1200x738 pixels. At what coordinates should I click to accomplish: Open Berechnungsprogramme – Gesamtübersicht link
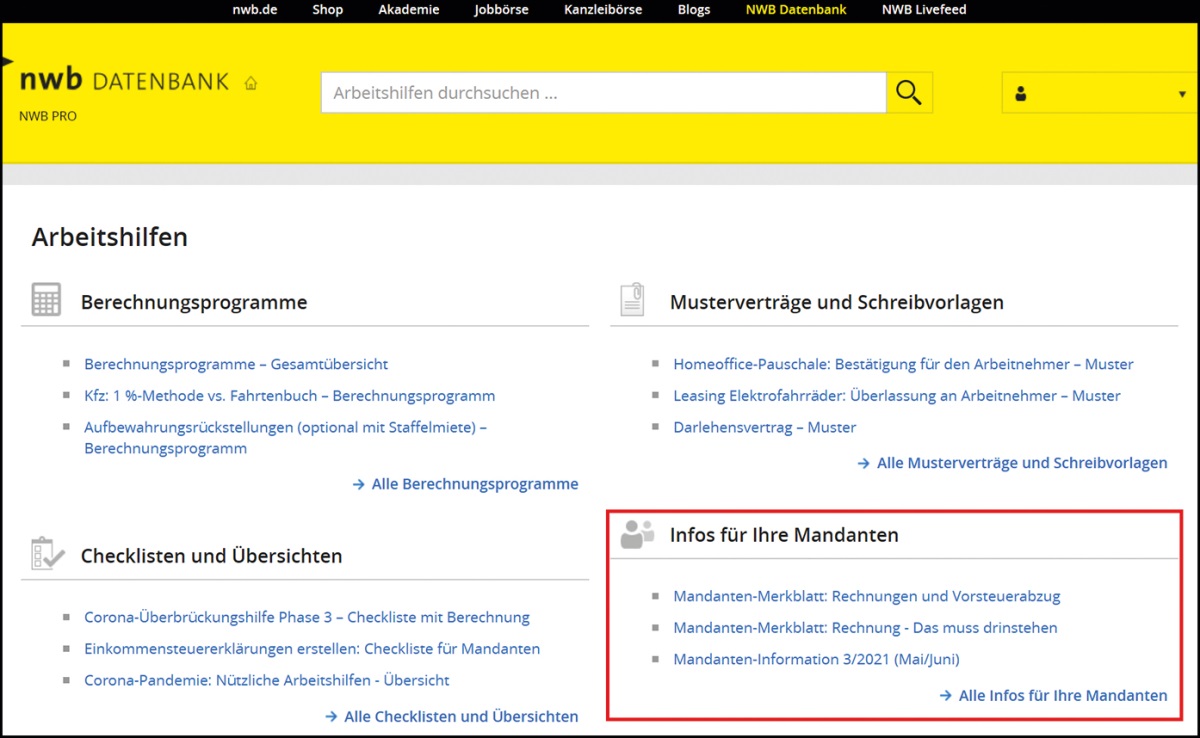[236, 364]
